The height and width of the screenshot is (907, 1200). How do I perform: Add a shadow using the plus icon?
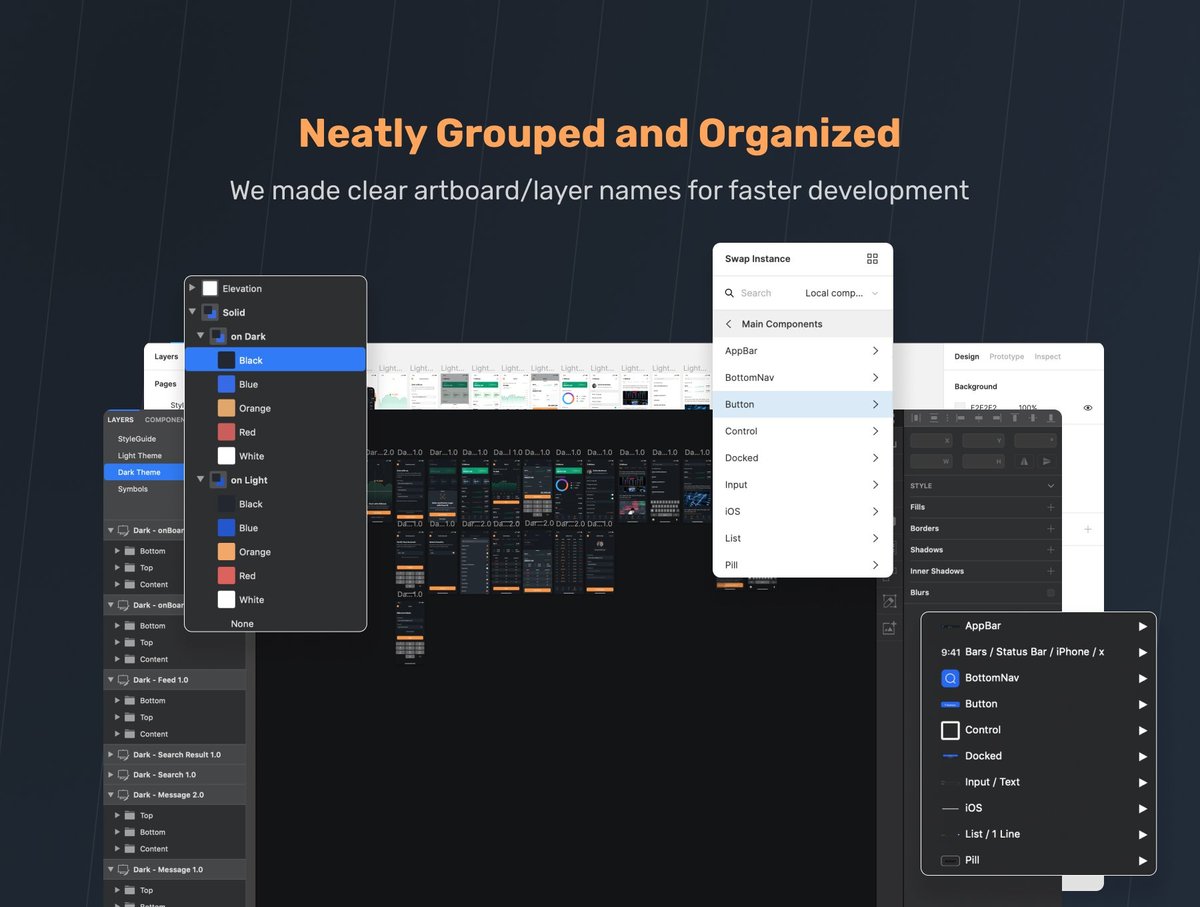(1050, 550)
